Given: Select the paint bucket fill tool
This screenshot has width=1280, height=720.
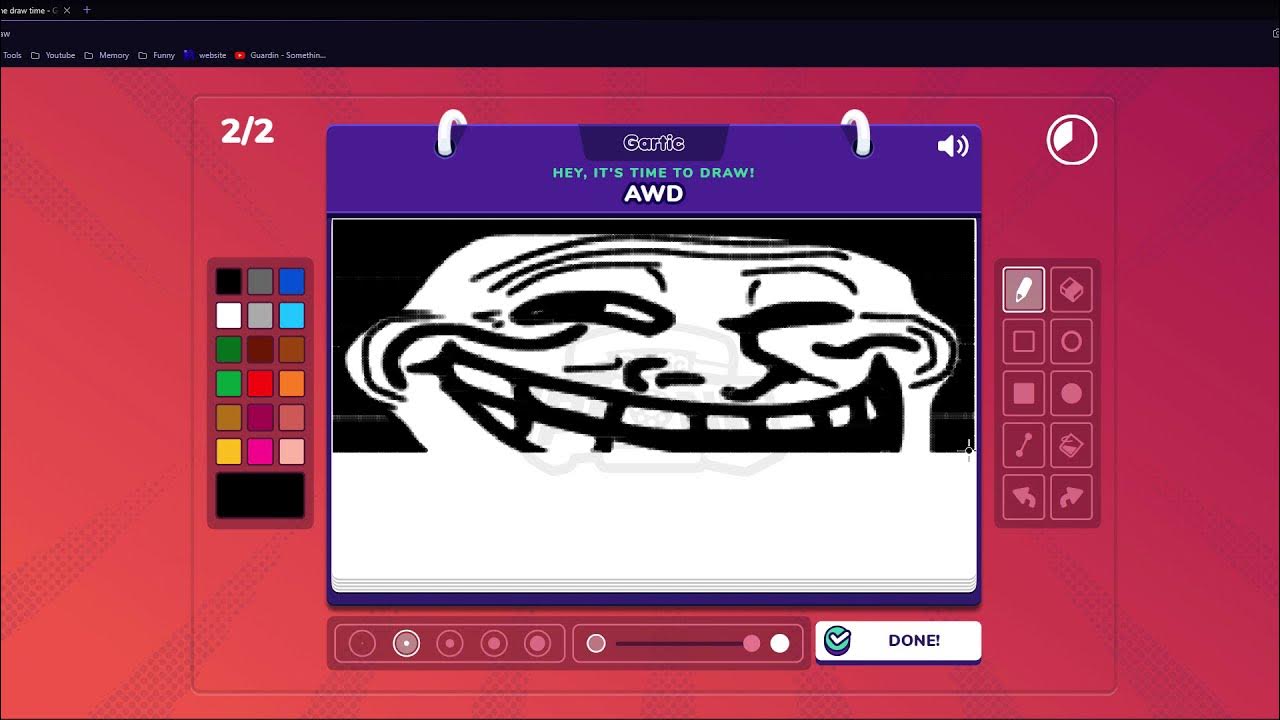Looking at the screenshot, I should [1071, 446].
